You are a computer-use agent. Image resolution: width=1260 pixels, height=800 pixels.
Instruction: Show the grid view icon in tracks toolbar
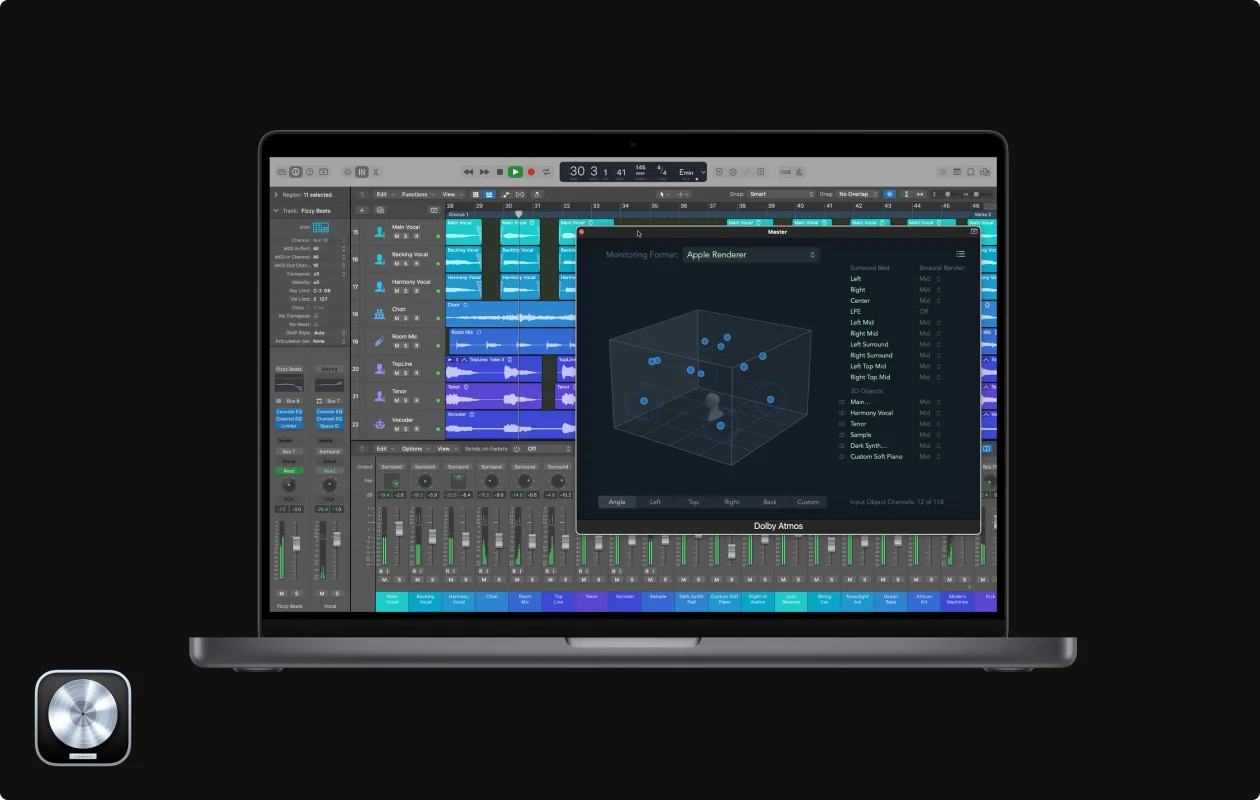pyautogui.click(x=475, y=194)
